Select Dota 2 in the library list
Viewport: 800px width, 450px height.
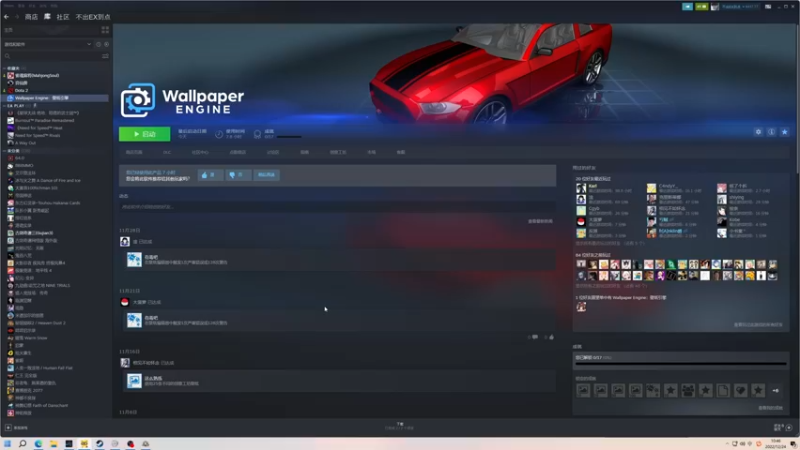21,90
